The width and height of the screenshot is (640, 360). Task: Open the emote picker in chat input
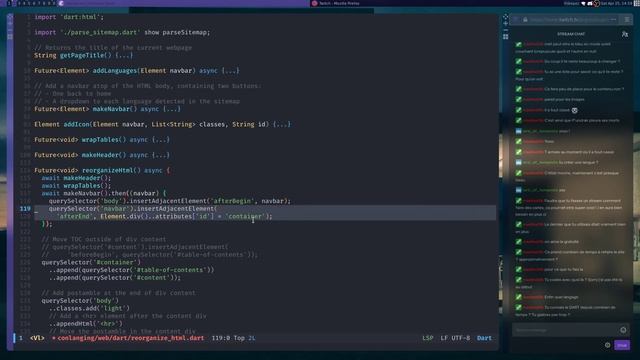pos(623,330)
